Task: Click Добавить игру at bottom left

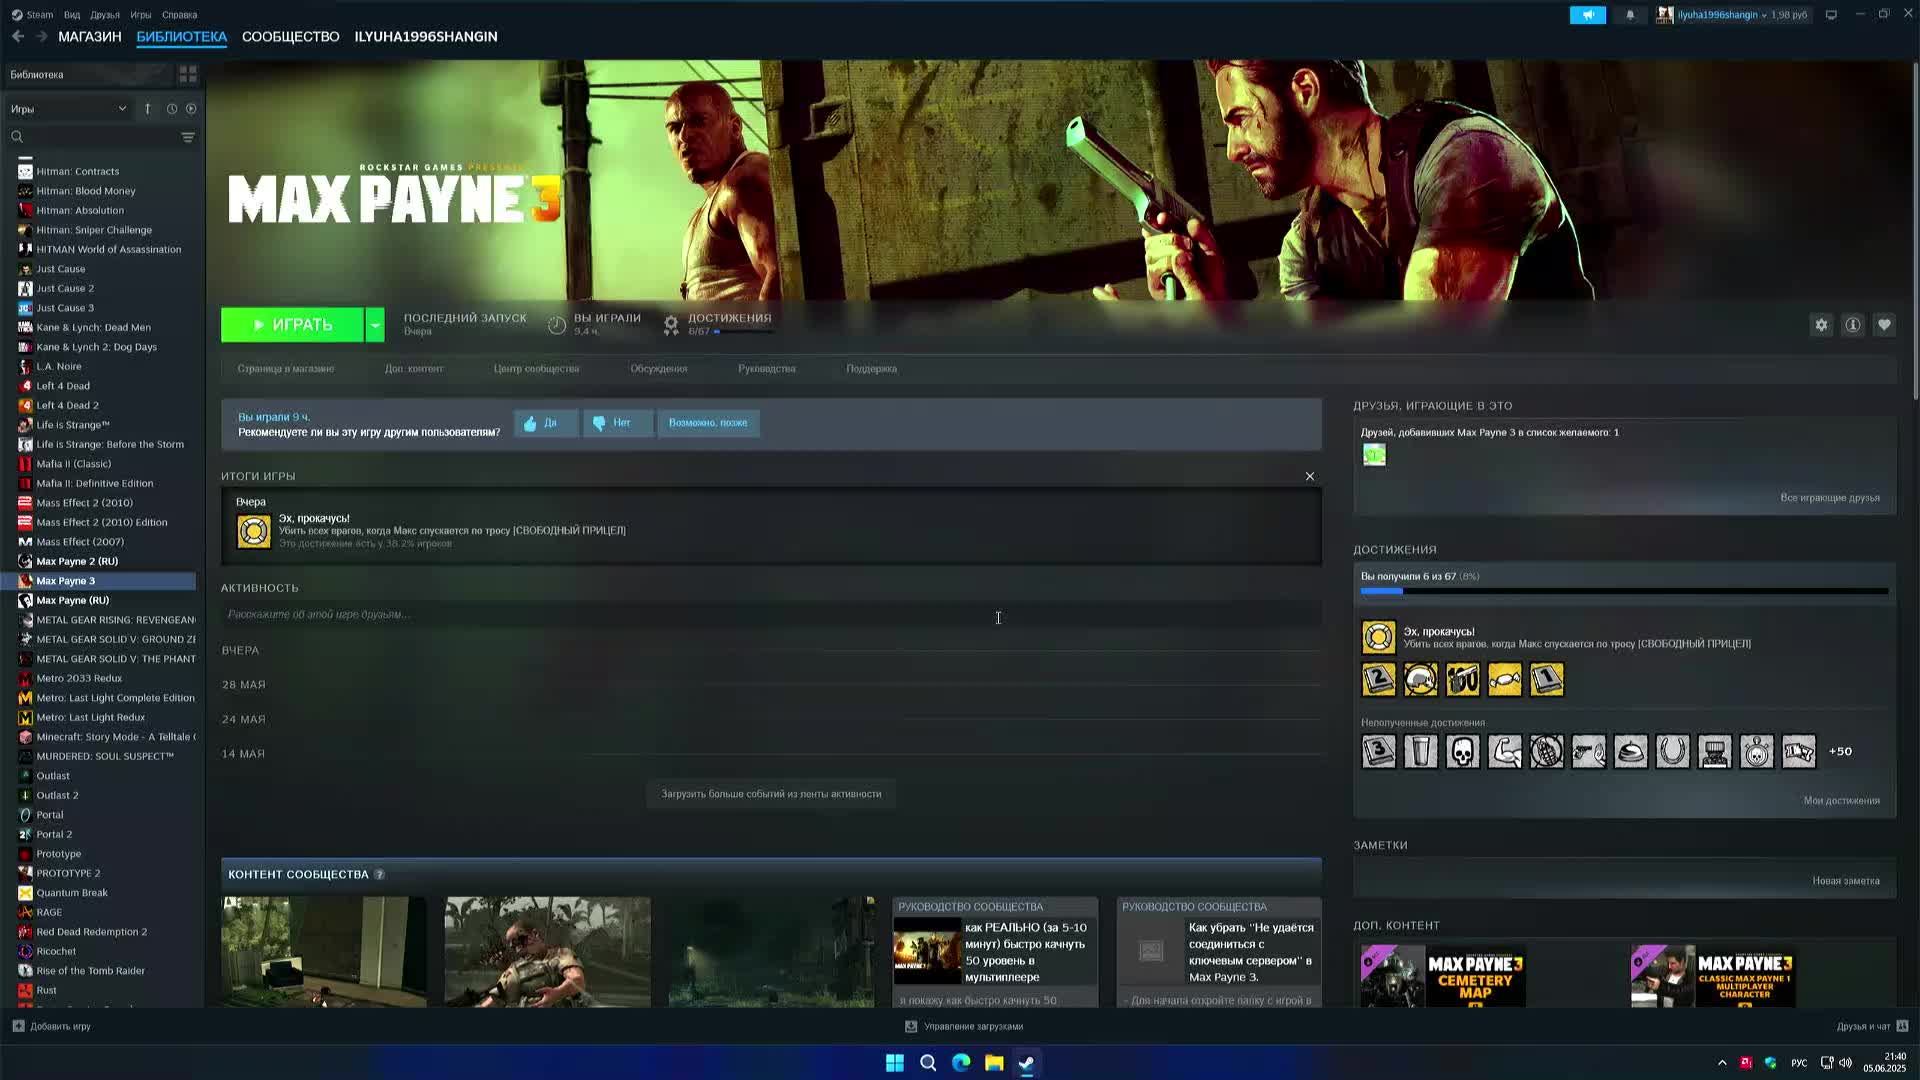Action: [52, 1027]
